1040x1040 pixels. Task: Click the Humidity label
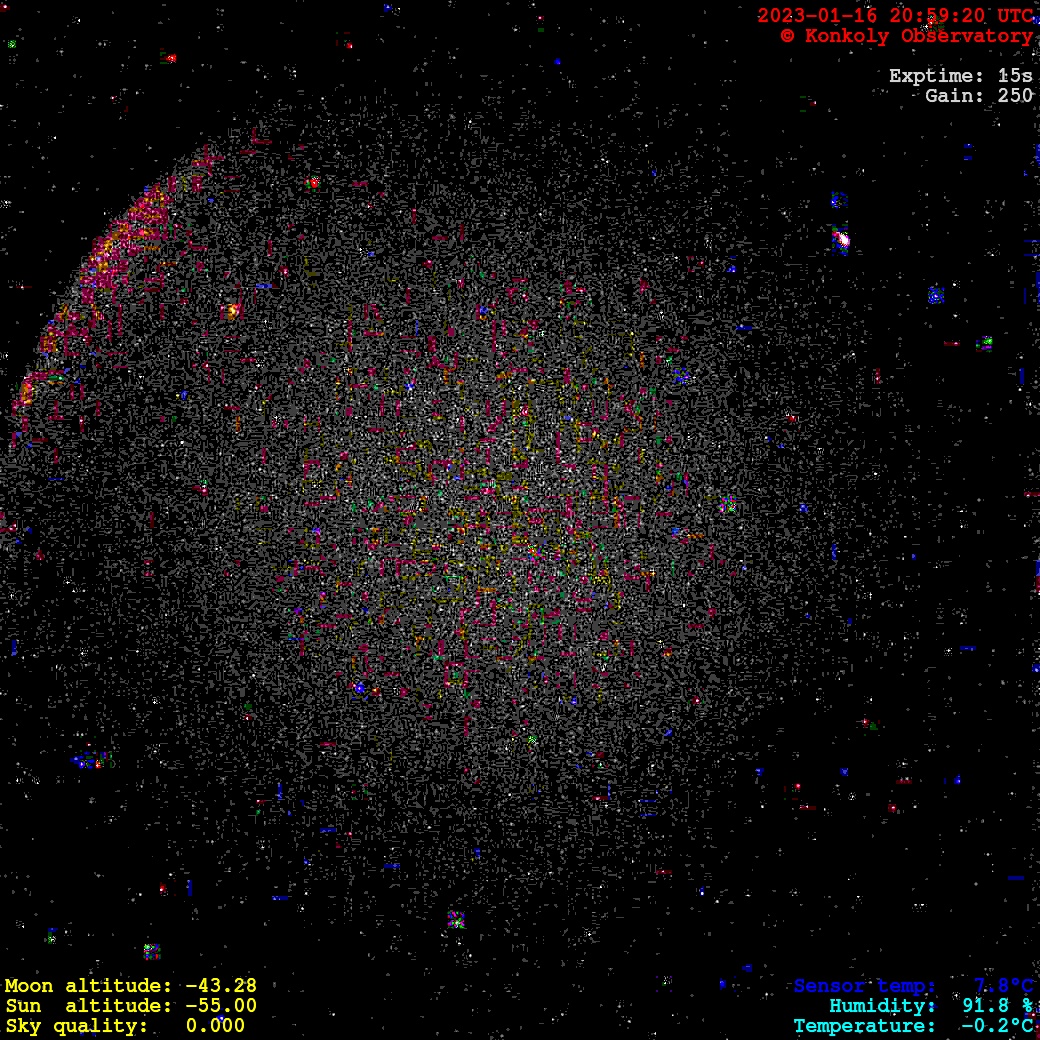[882, 1006]
